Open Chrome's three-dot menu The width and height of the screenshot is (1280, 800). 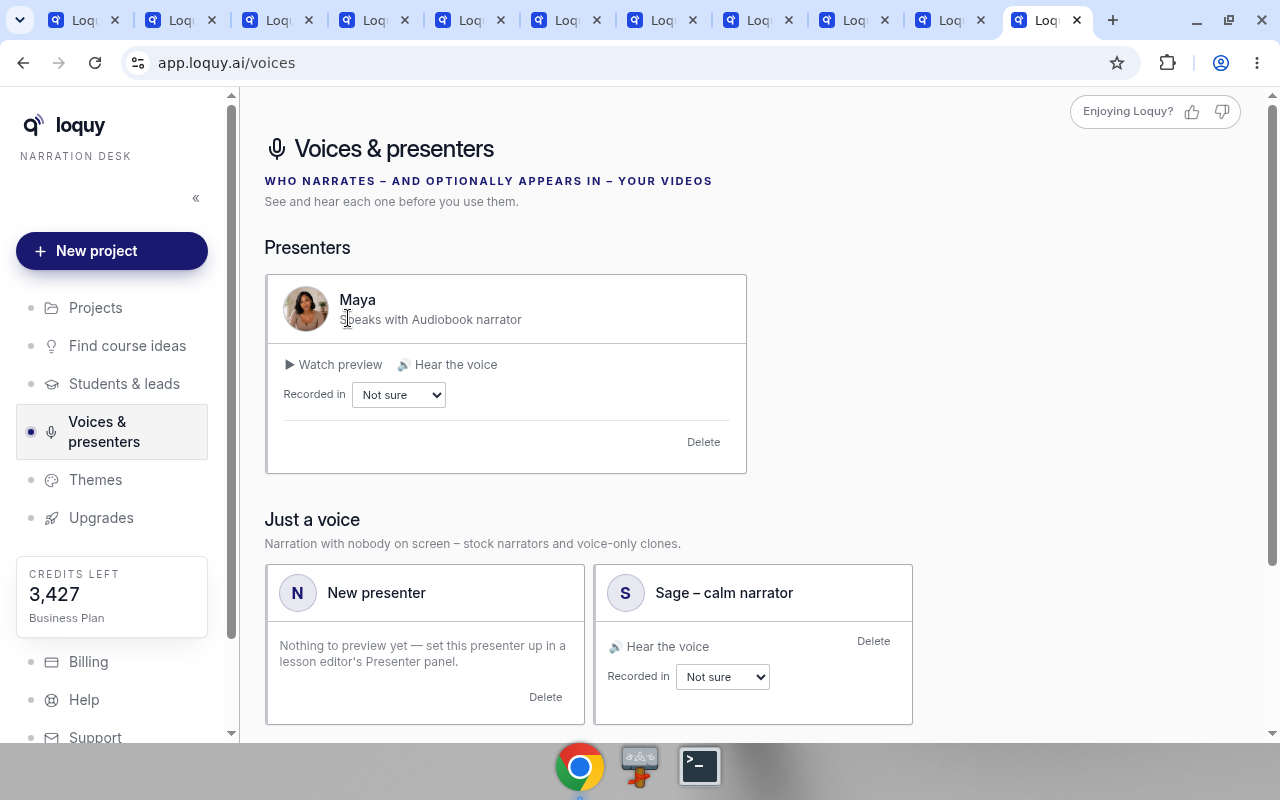coord(1257,63)
